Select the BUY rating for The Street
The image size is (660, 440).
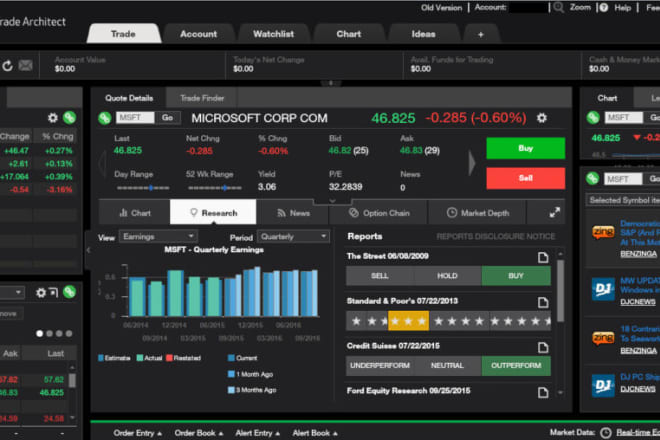[516, 276]
